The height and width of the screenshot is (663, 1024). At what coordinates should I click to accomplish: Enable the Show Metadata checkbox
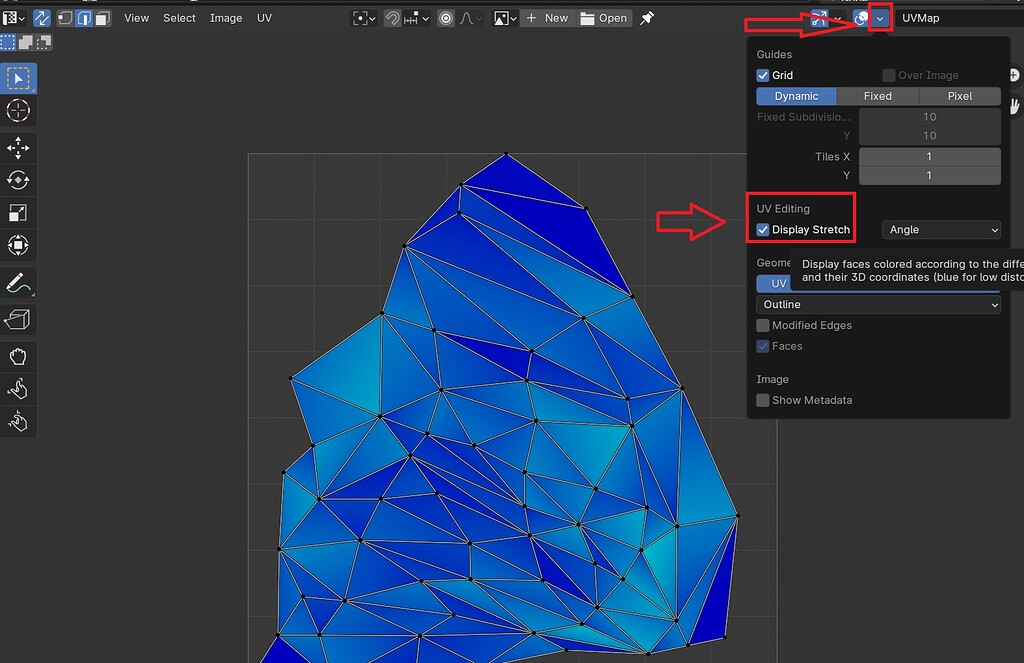click(763, 400)
